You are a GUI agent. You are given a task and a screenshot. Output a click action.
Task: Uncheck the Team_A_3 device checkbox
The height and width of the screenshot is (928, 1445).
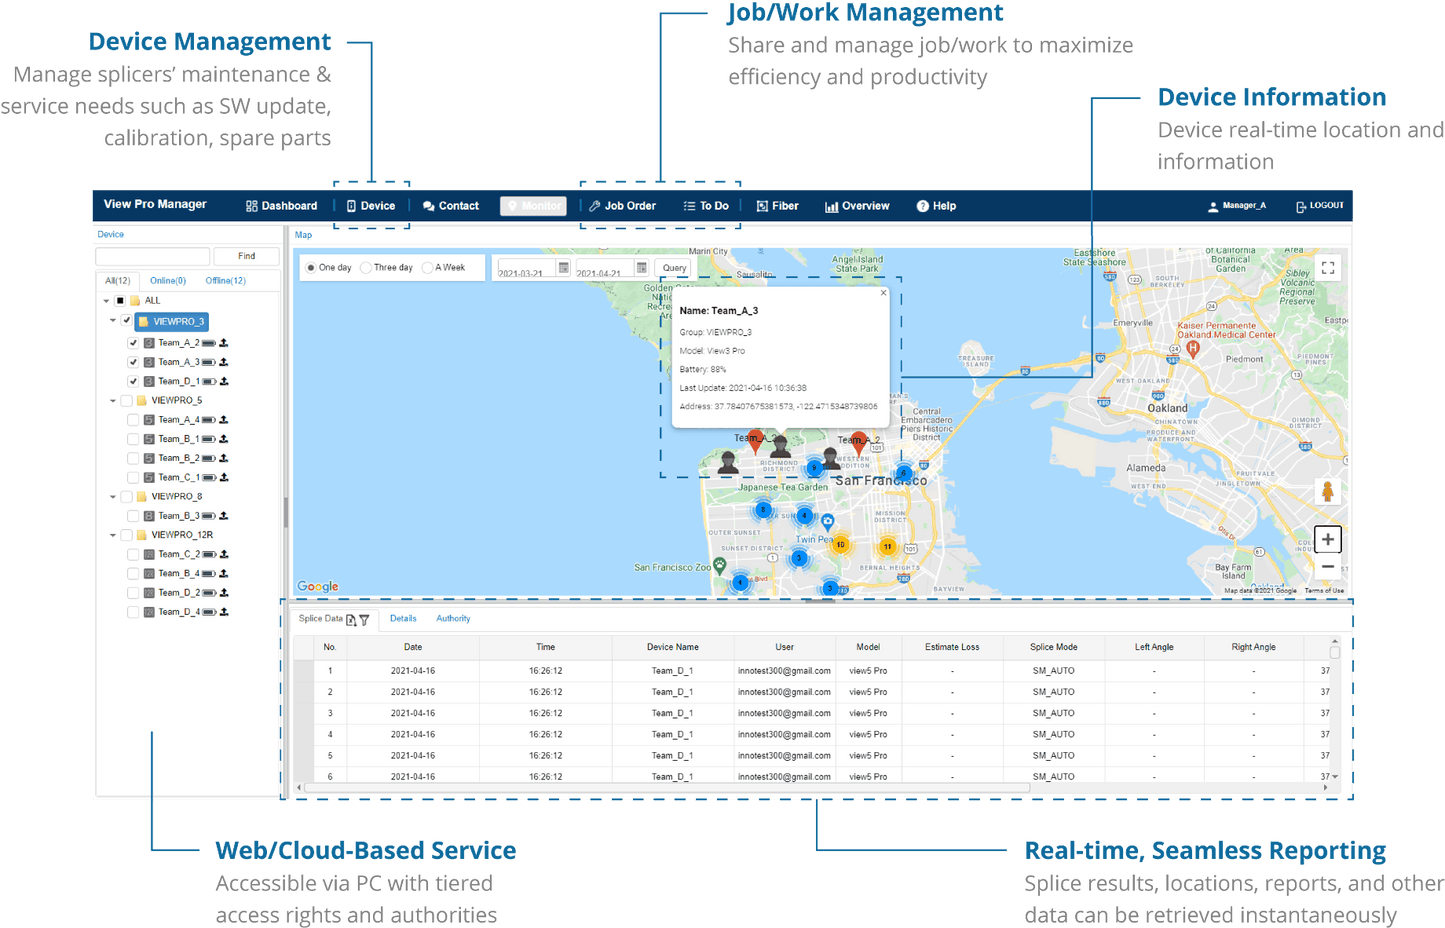click(134, 362)
